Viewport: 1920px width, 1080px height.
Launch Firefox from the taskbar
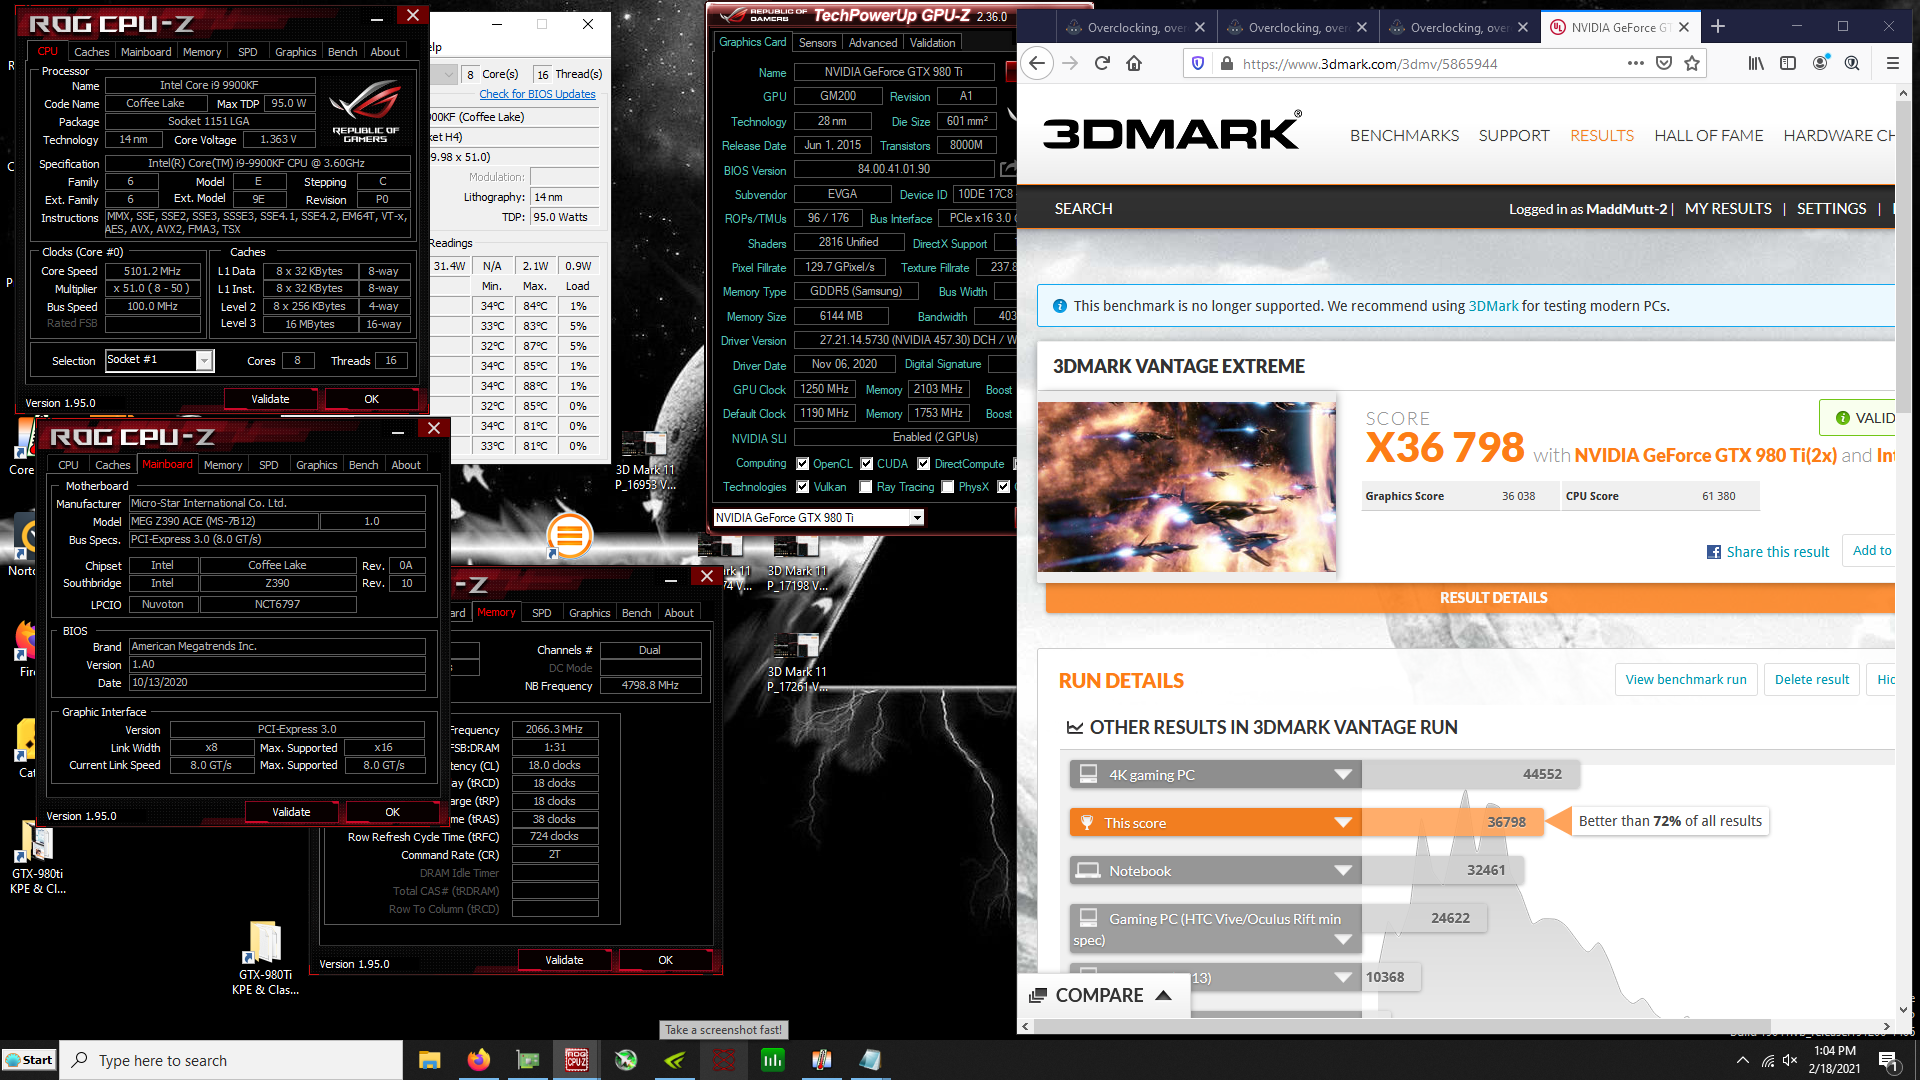[x=479, y=1060]
